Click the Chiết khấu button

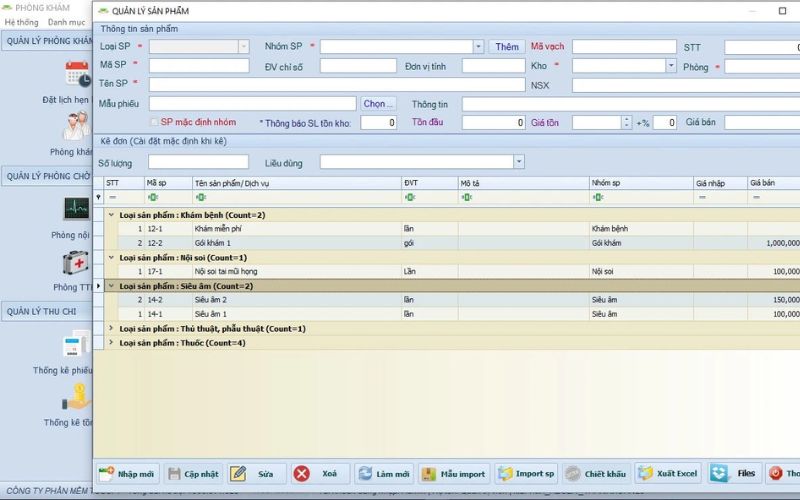[x=596, y=473]
